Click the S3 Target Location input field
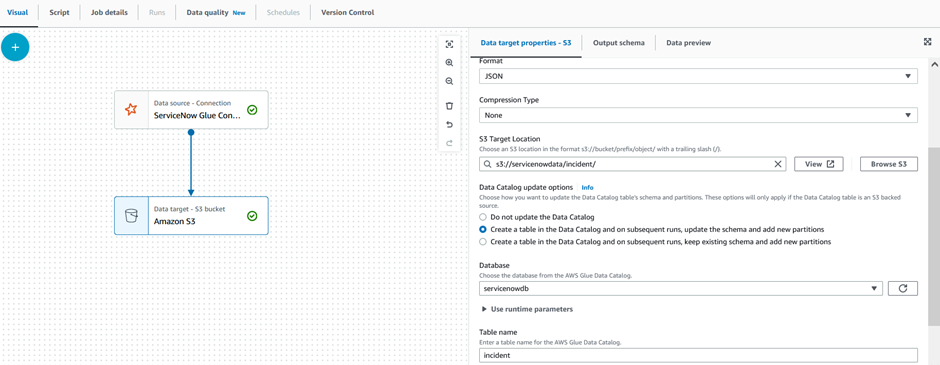940x365 pixels. pos(632,164)
